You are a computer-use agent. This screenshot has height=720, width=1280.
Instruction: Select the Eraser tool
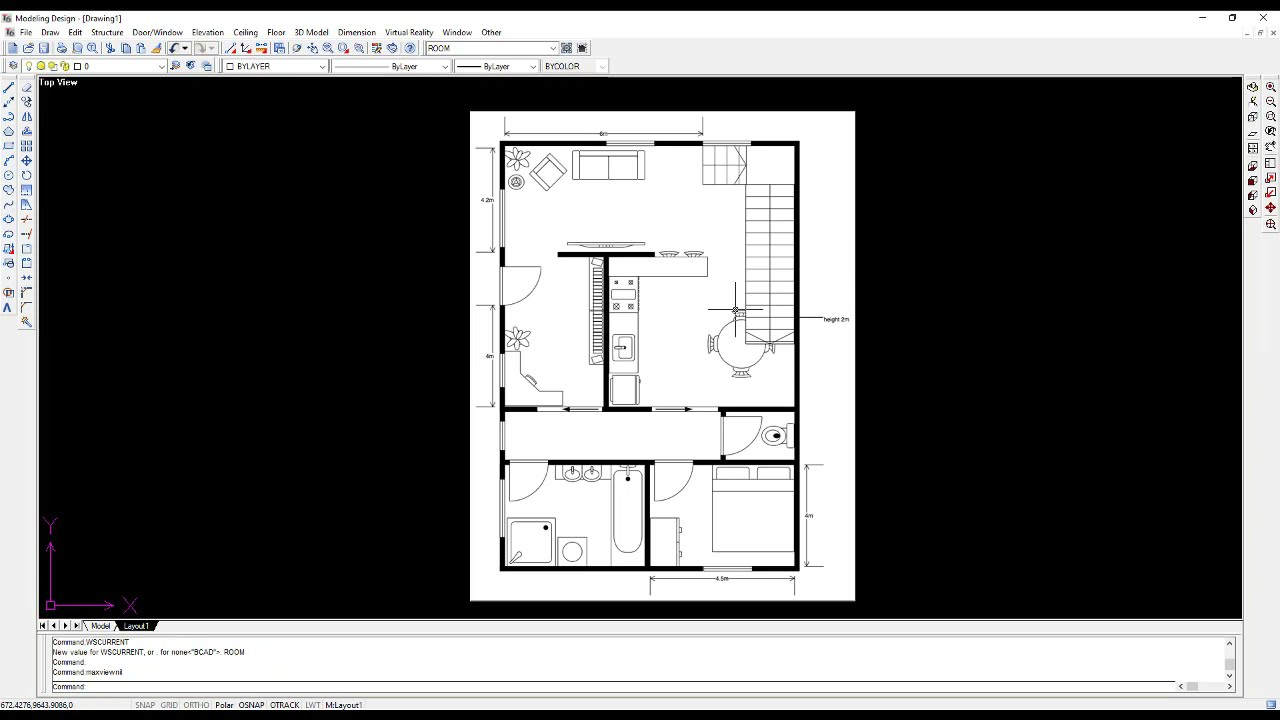click(x=26, y=88)
